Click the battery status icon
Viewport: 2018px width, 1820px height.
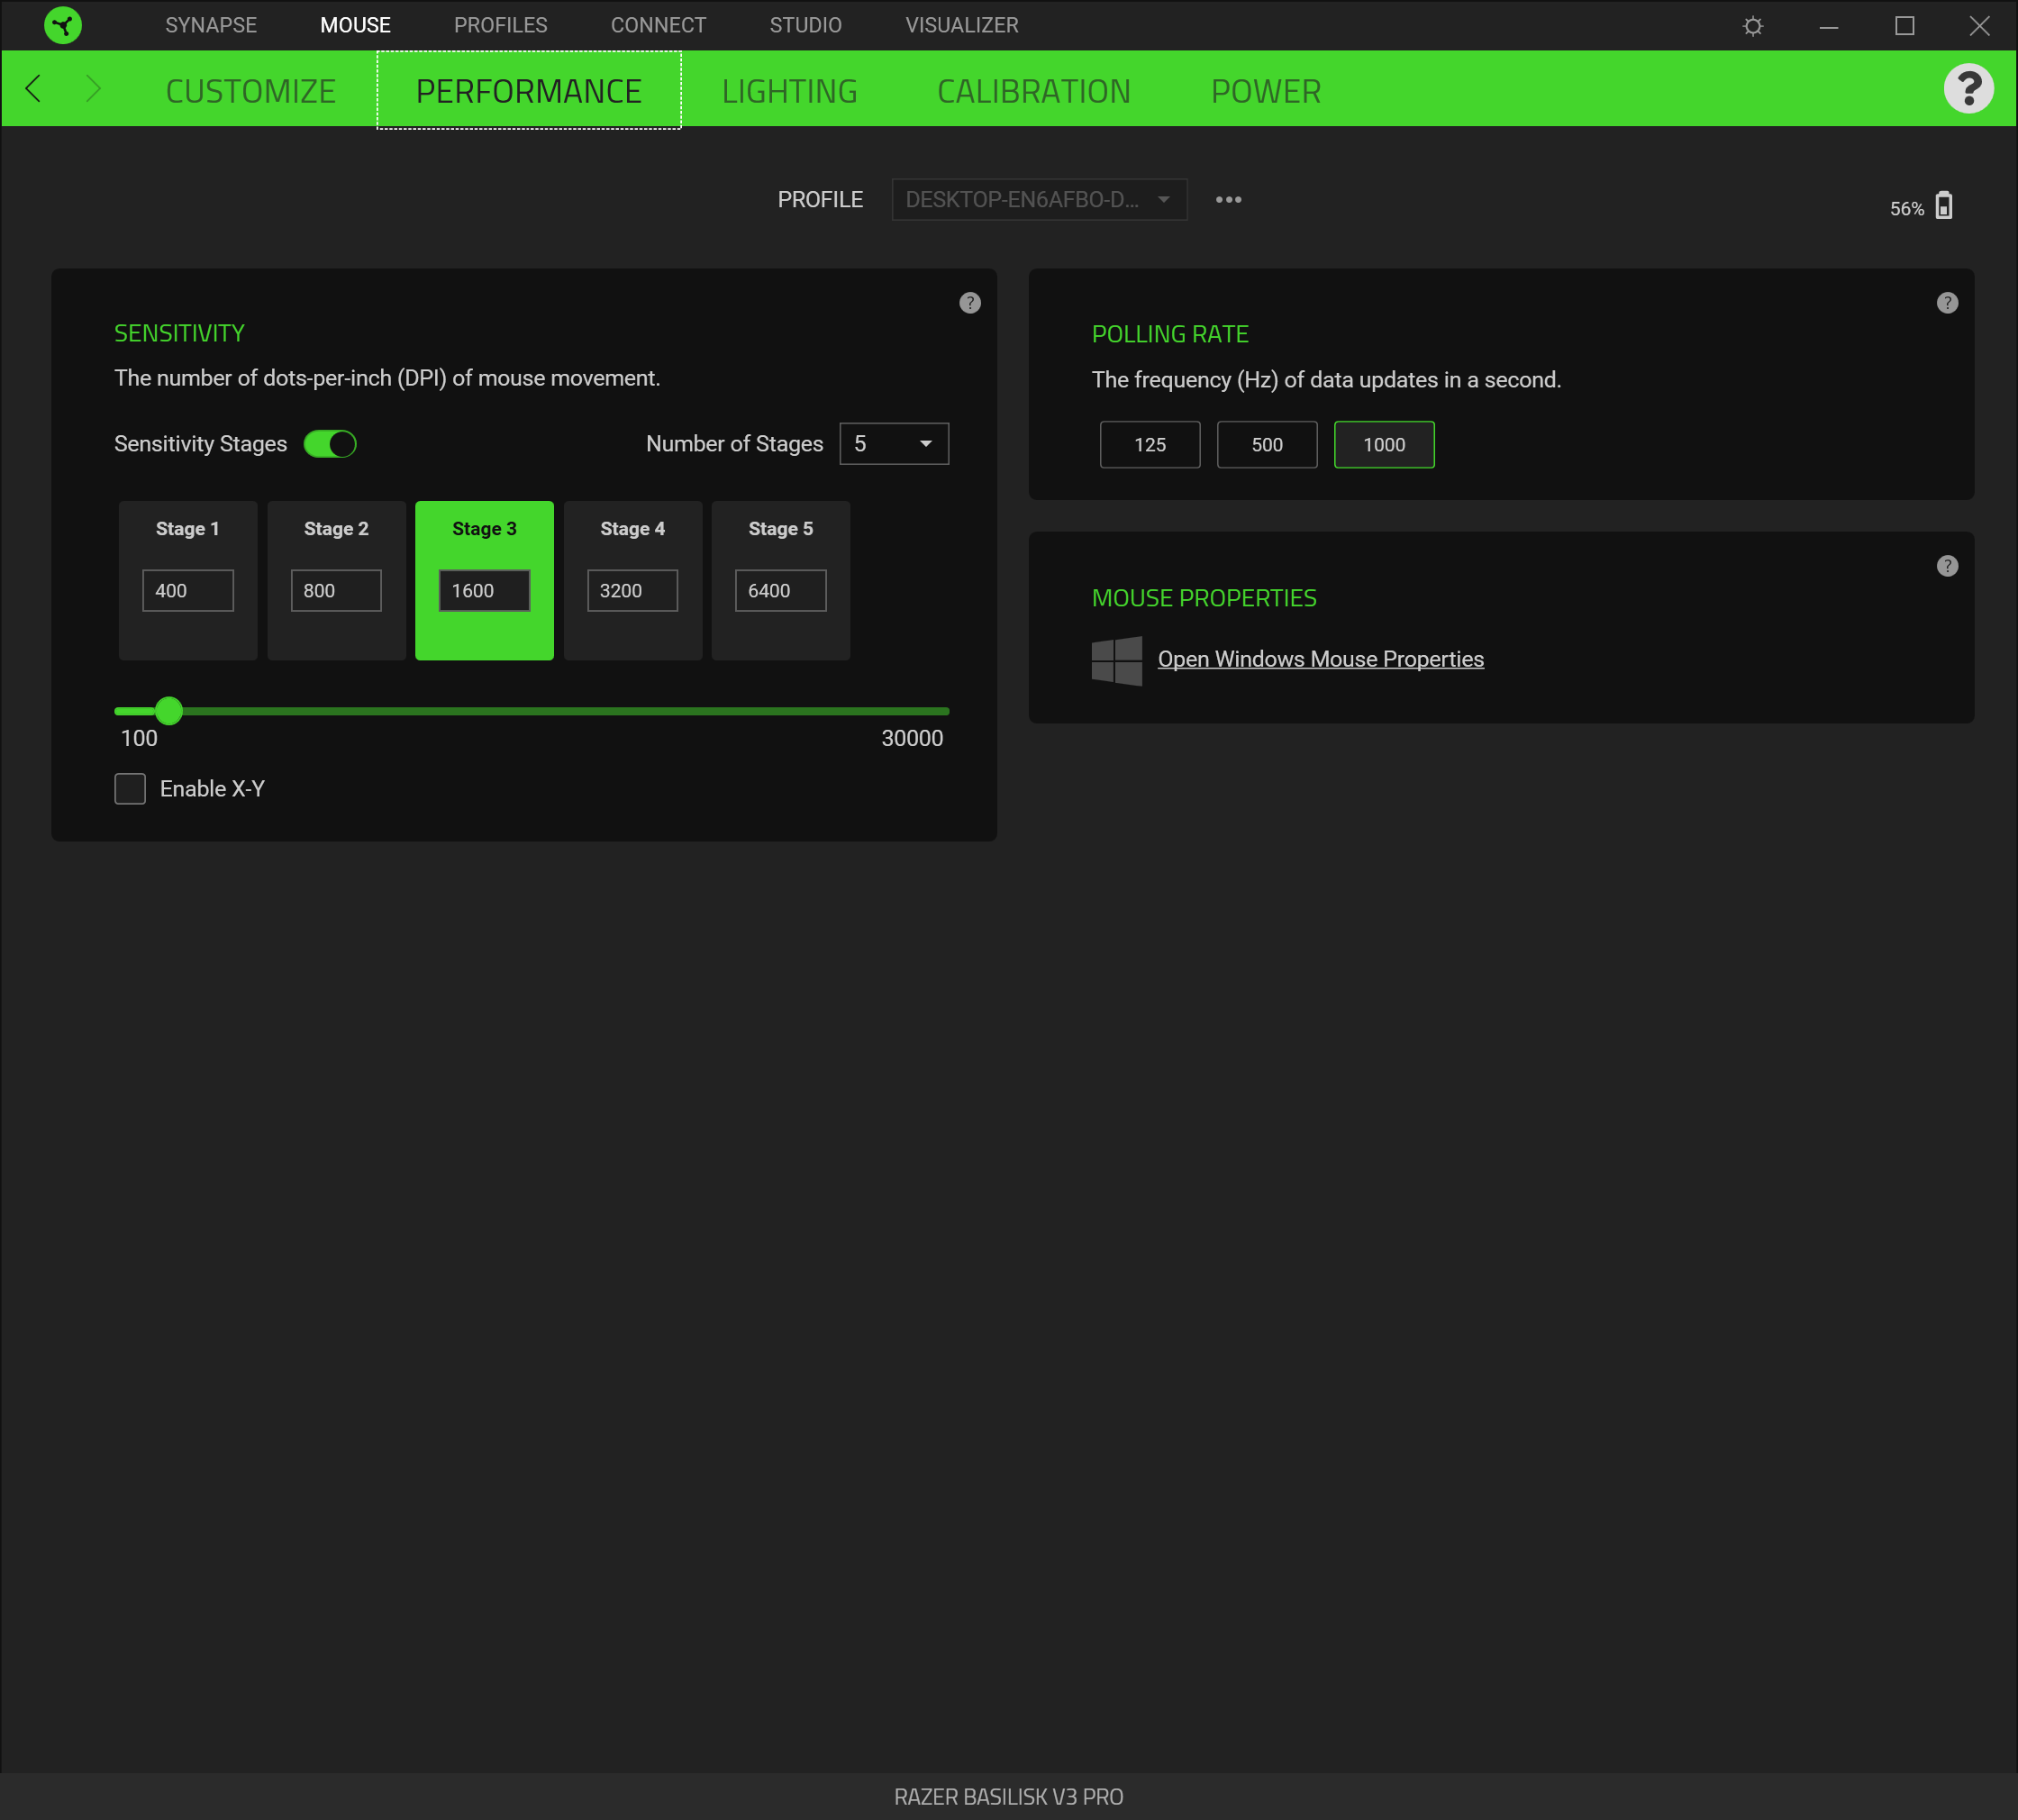coord(1943,206)
